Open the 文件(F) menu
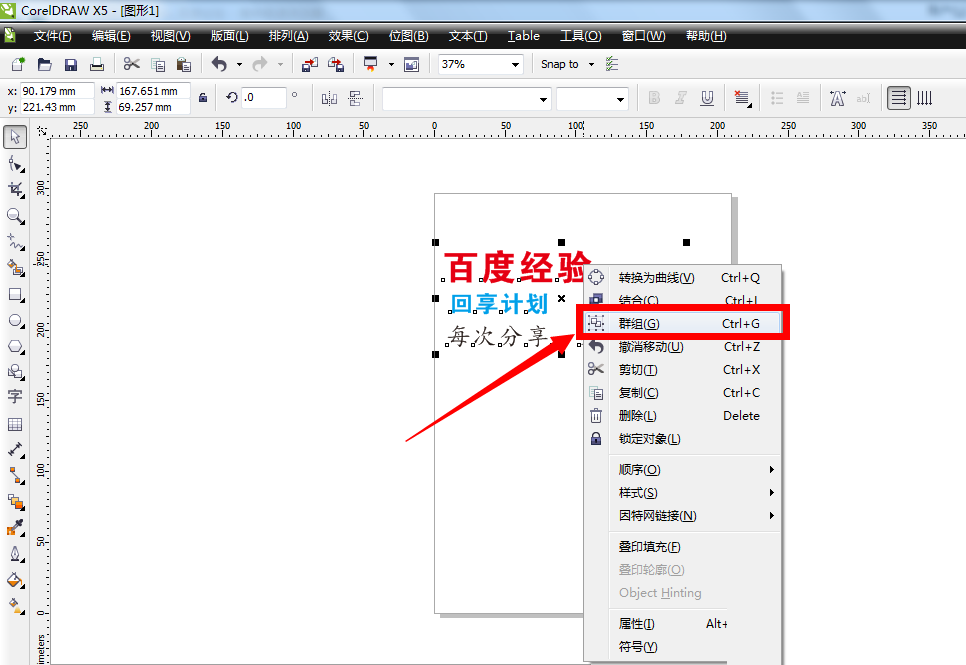Viewport: 966px width, 665px height. [x=52, y=36]
